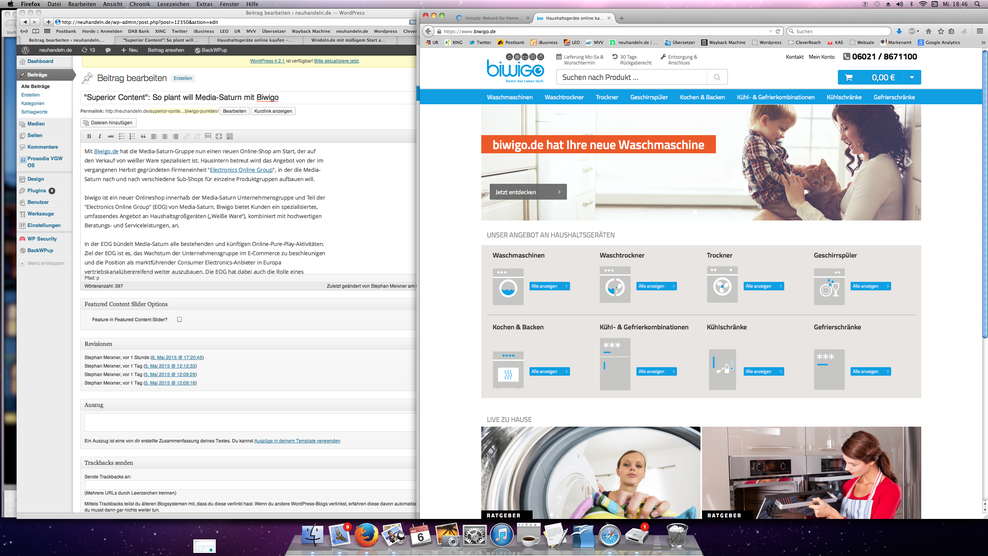Open iTunes from the Dock
Viewport: 988px width, 556px height.
502,536
